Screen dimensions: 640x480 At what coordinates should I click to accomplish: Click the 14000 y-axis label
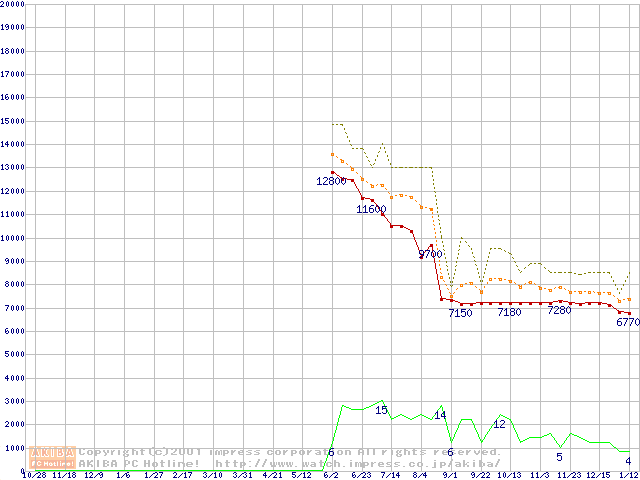pos(12,144)
